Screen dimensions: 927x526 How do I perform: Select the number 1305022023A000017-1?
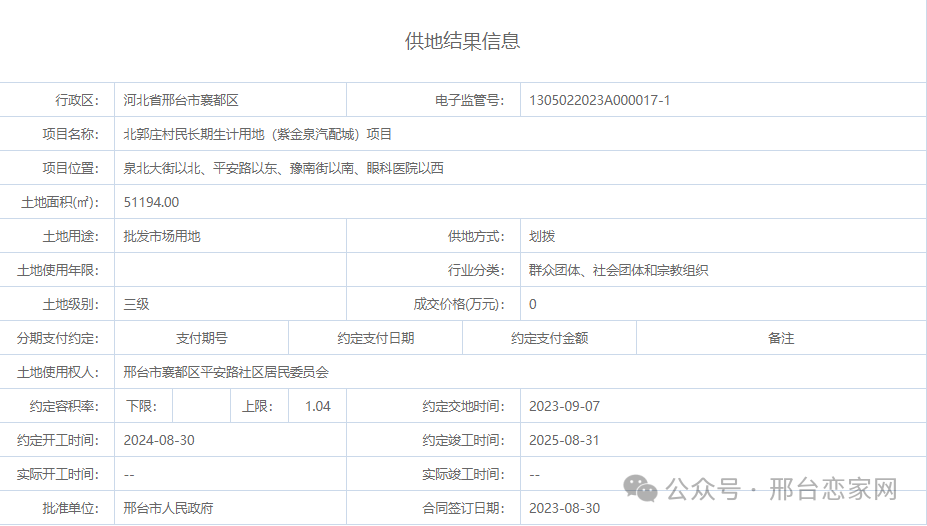[599, 100]
